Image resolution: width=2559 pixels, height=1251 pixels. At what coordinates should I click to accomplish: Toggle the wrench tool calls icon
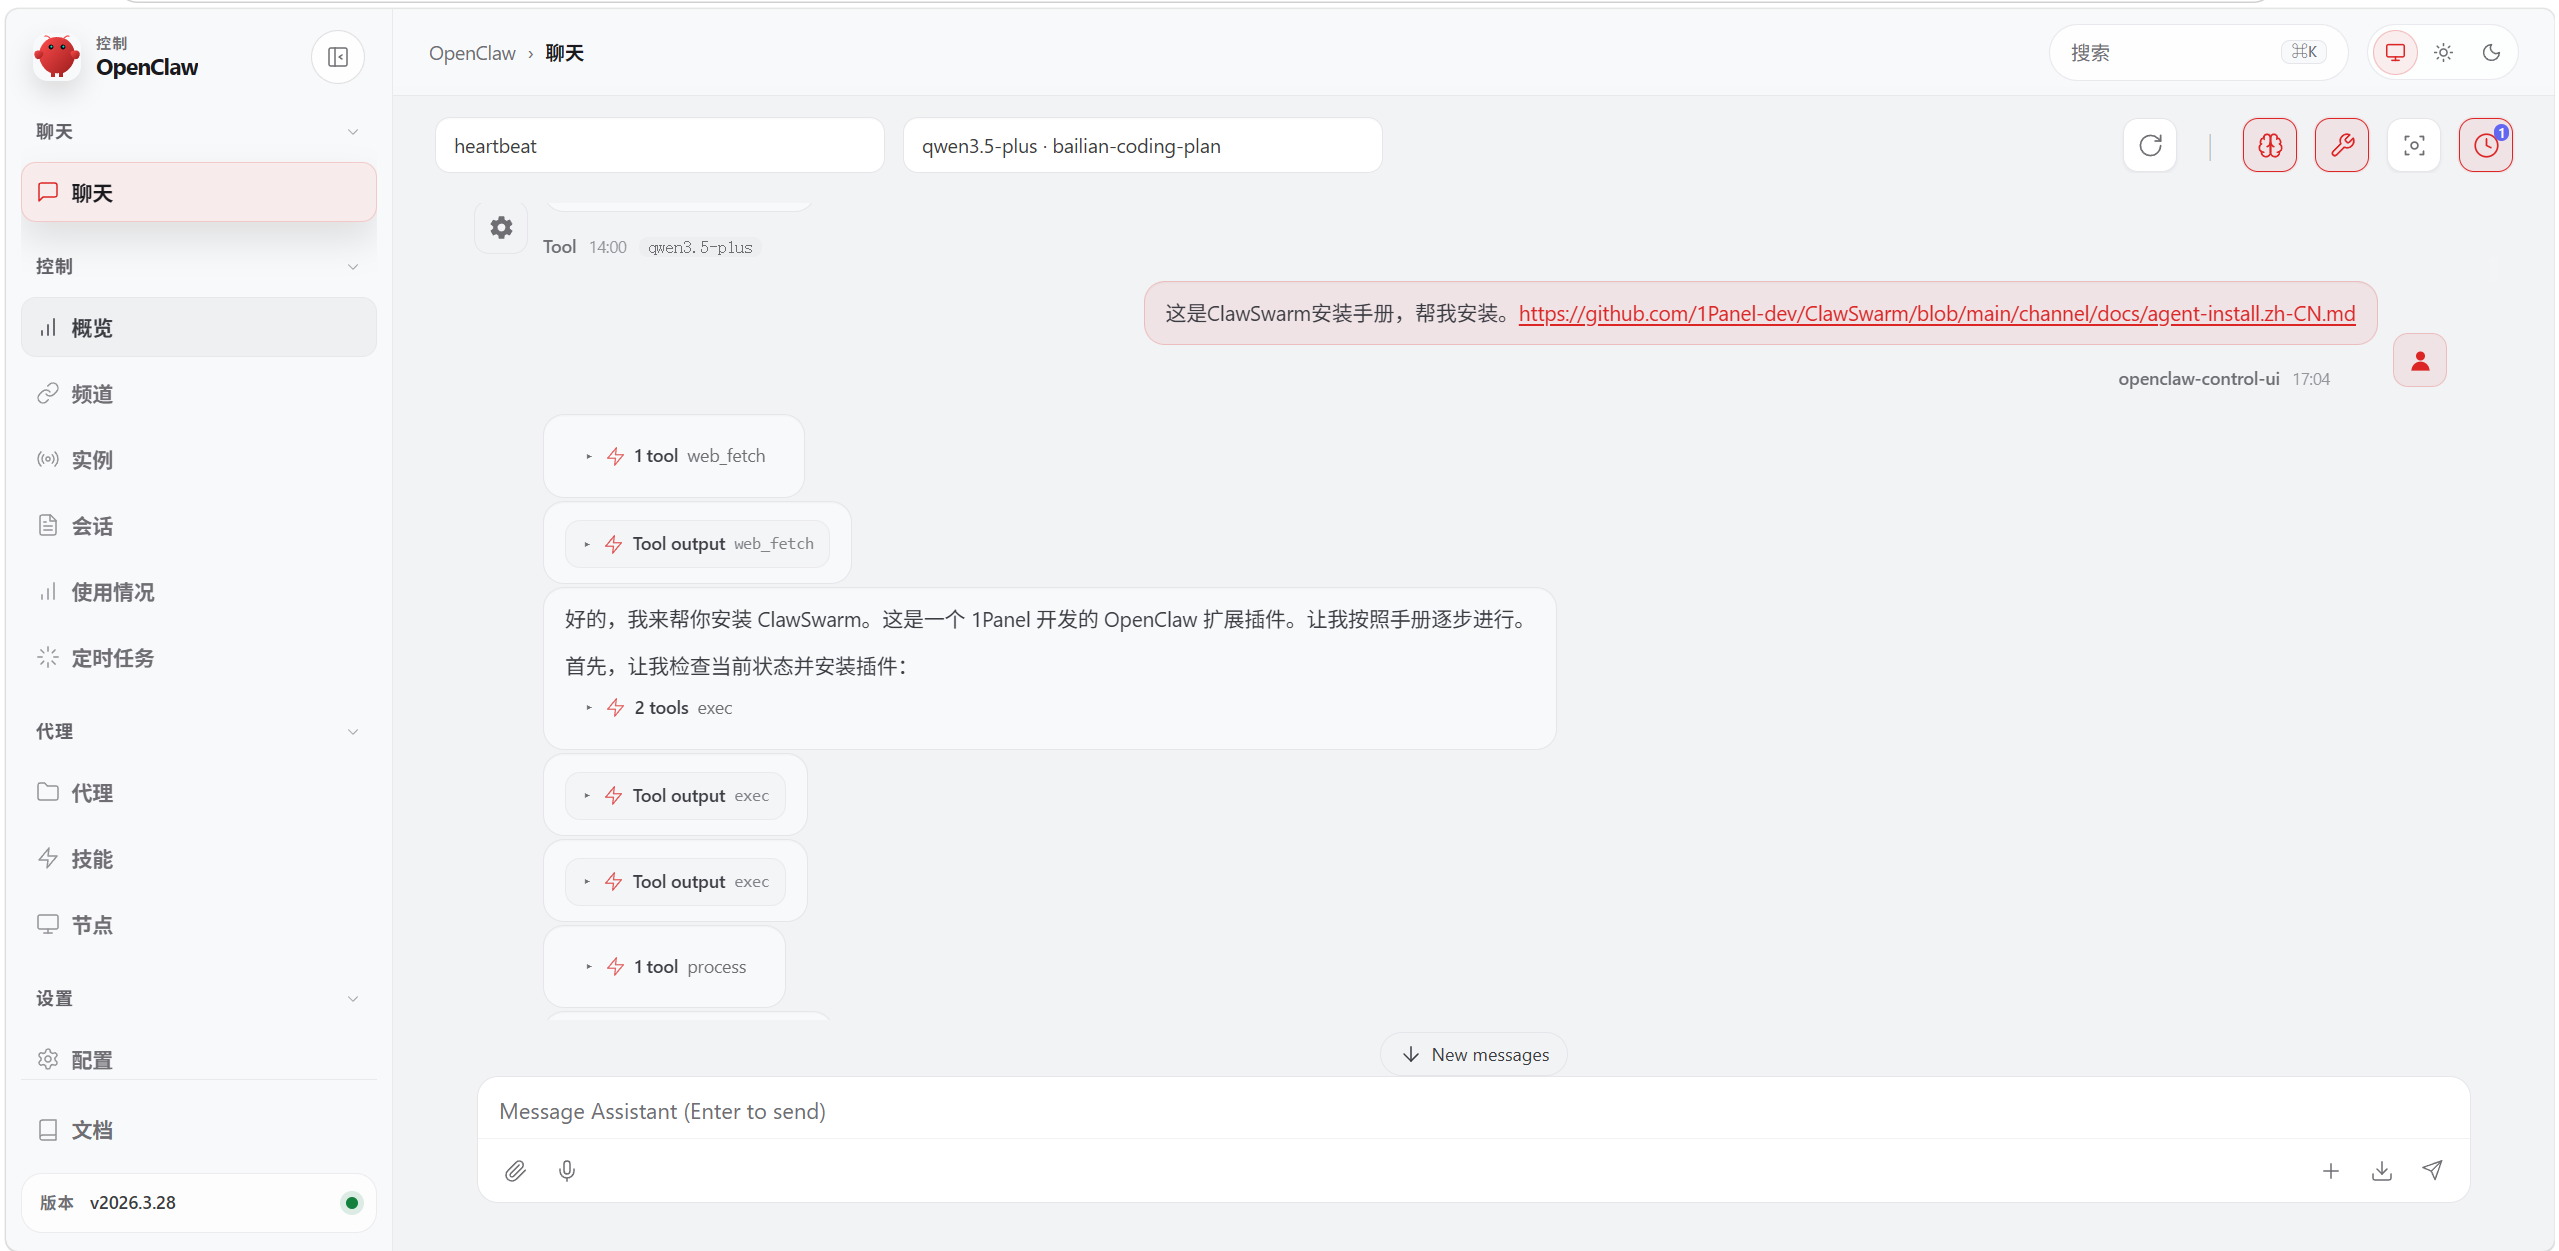(x=2341, y=146)
